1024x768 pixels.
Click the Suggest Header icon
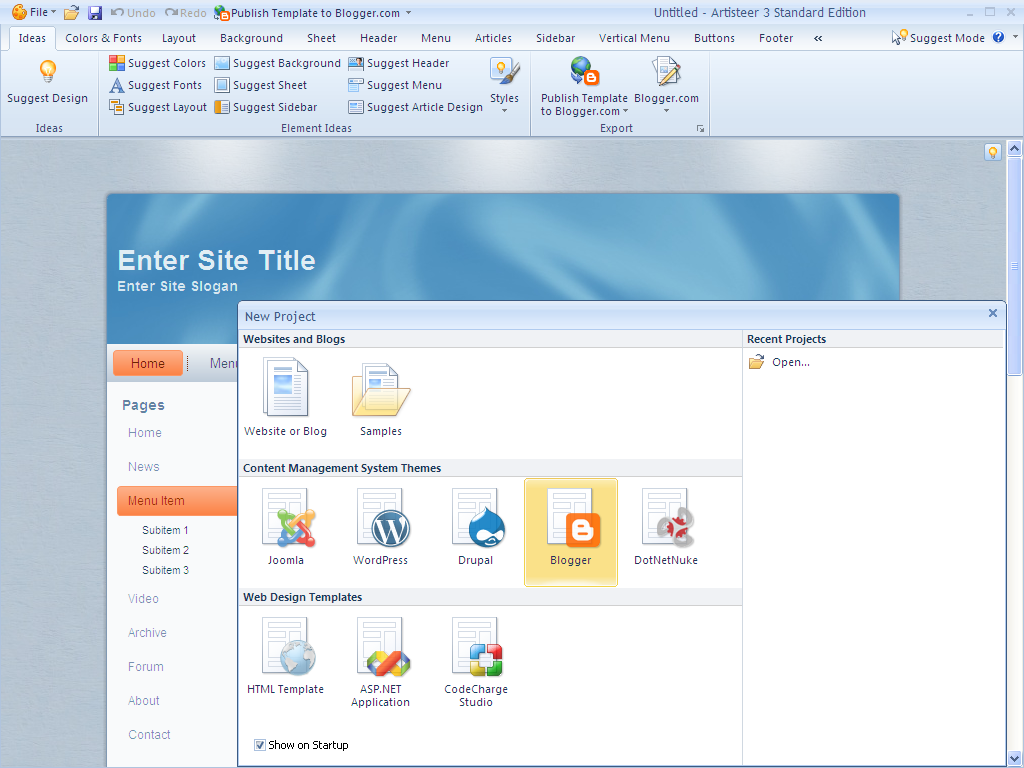click(x=356, y=63)
